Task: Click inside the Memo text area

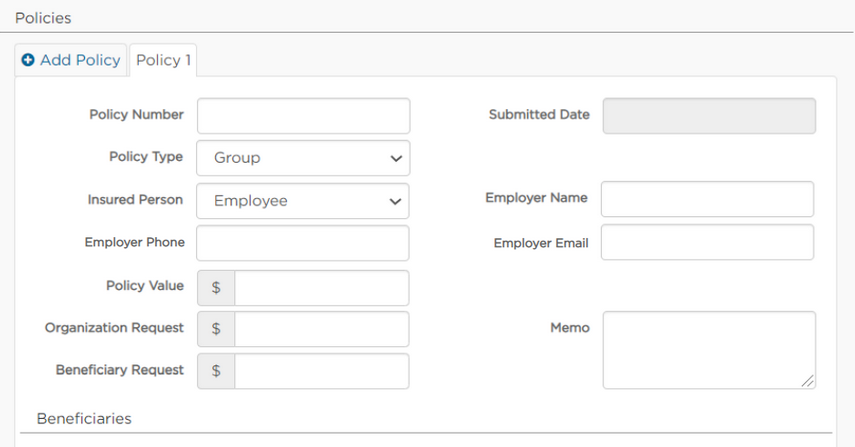Action: pyautogui.click(x=709, y=350)
